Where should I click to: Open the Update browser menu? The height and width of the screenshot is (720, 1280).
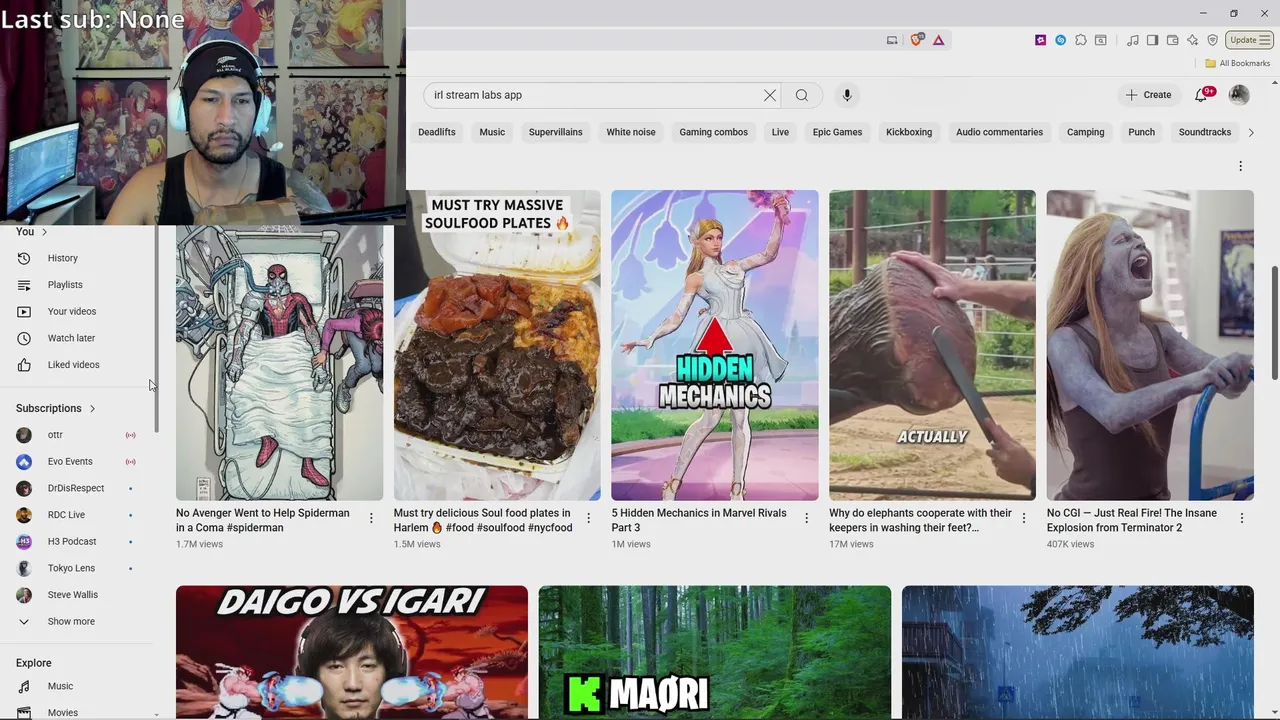pos(1249,40)
